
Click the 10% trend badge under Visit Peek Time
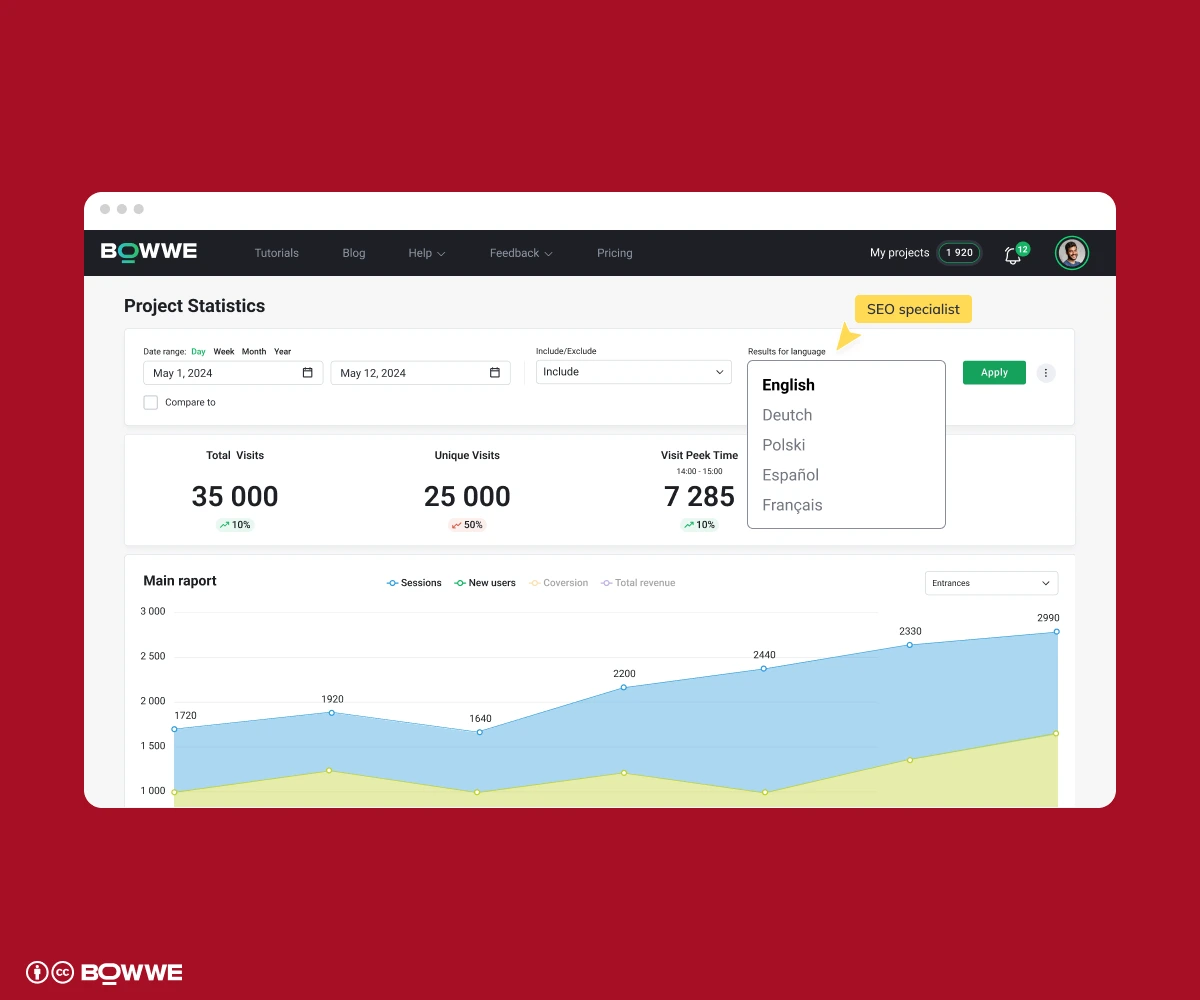699,525
